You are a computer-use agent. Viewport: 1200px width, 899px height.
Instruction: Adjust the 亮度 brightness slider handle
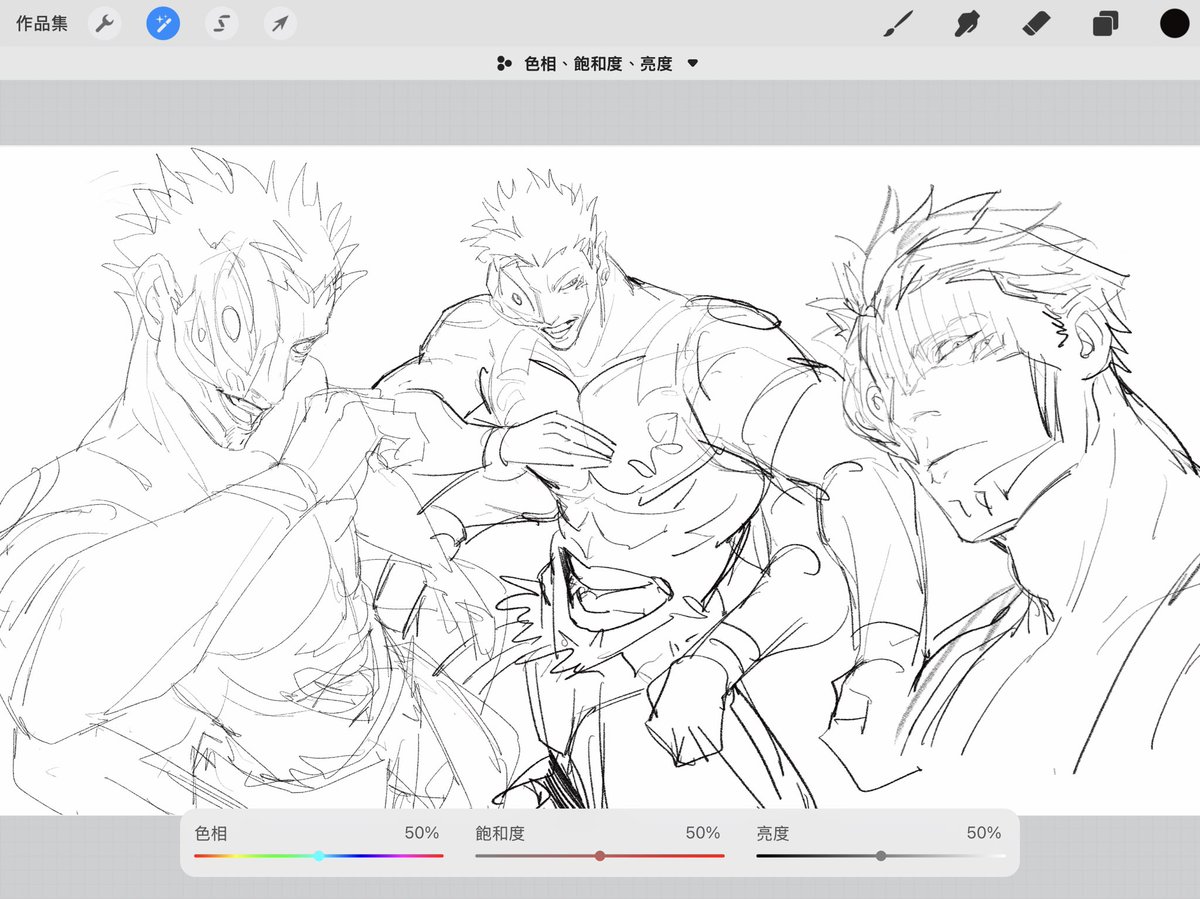[881, 856]
